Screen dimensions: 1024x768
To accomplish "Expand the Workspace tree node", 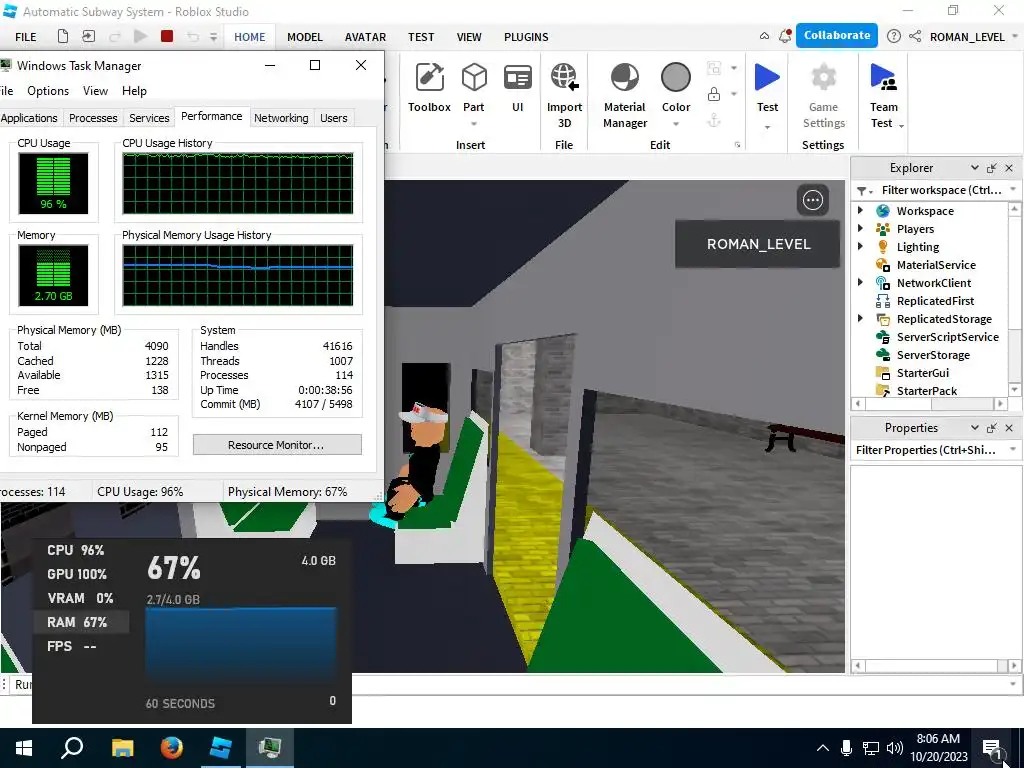I will pyautogui.click(x=861, y=210).
